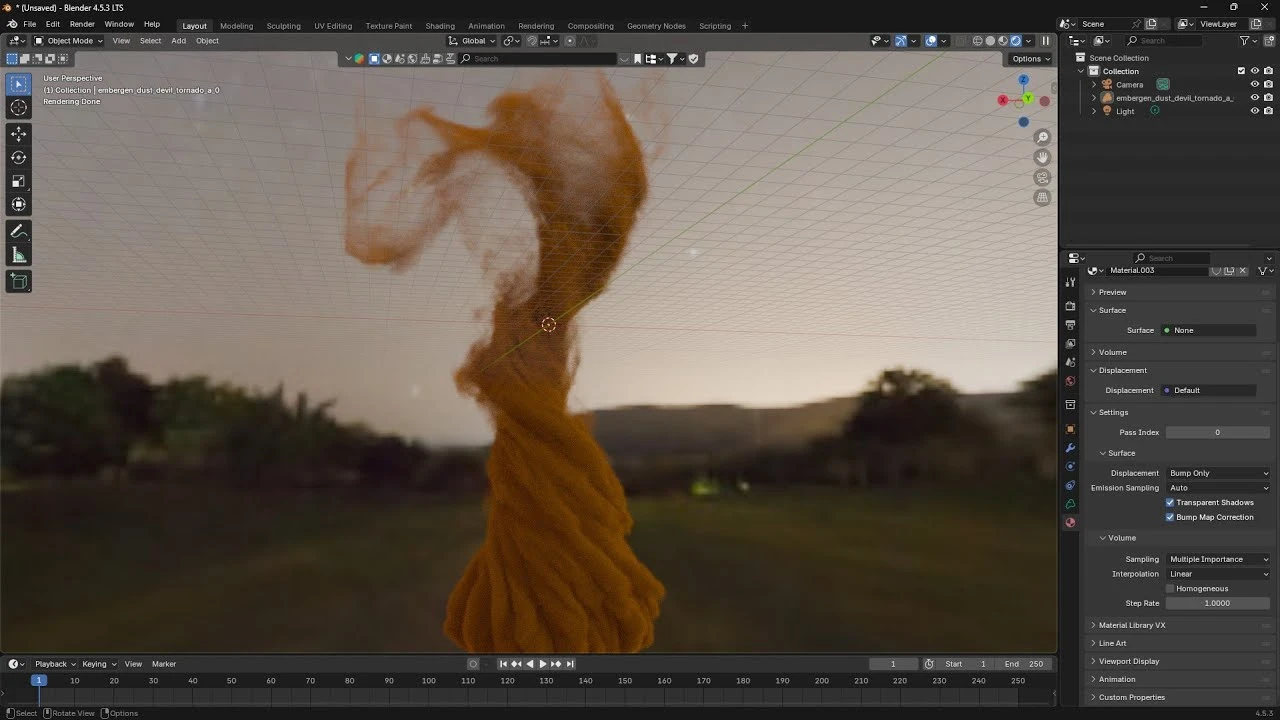Switch to the Shading workspace tab
The height and width of the screenshot is (720, 1280).
pyautogui.click(x=440, y=26)
